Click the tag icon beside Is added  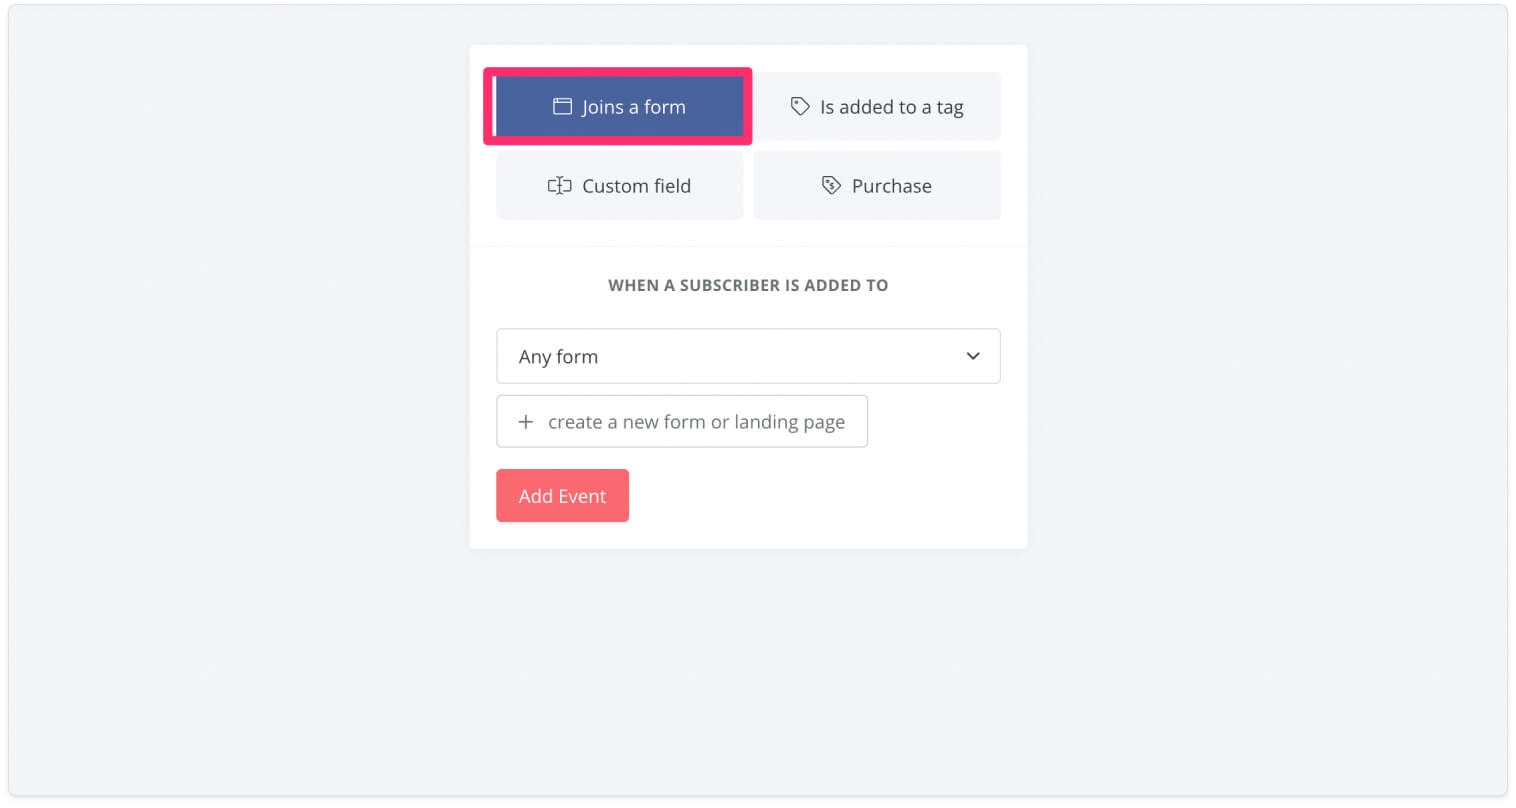coord(800,106)
